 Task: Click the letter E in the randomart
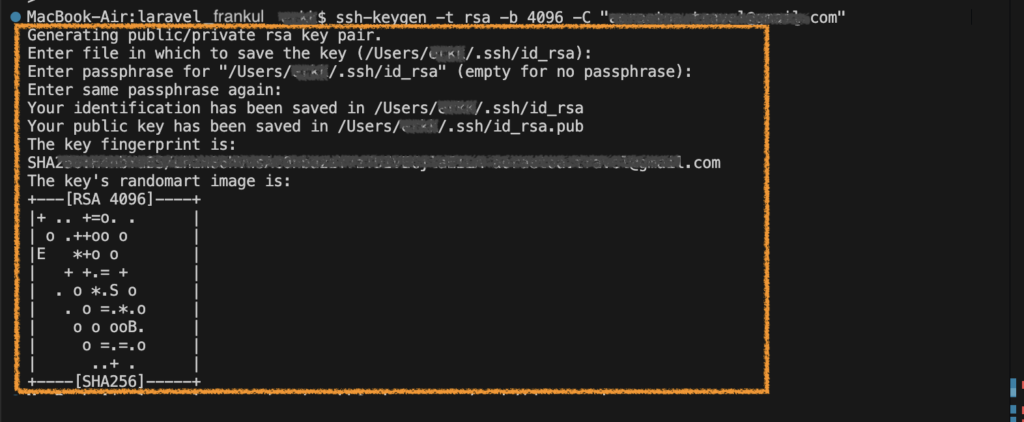(x=41, y=254)
